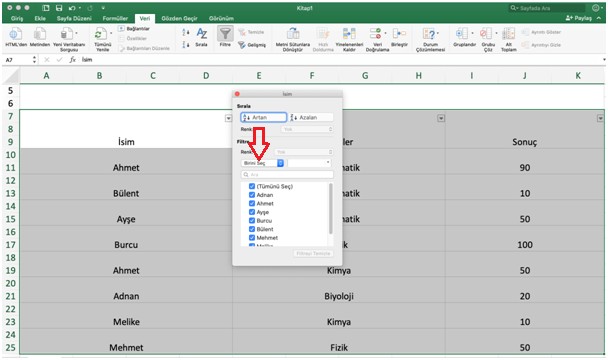
Task: Click the ascending sort A-Z small icon
Action: 186,33
